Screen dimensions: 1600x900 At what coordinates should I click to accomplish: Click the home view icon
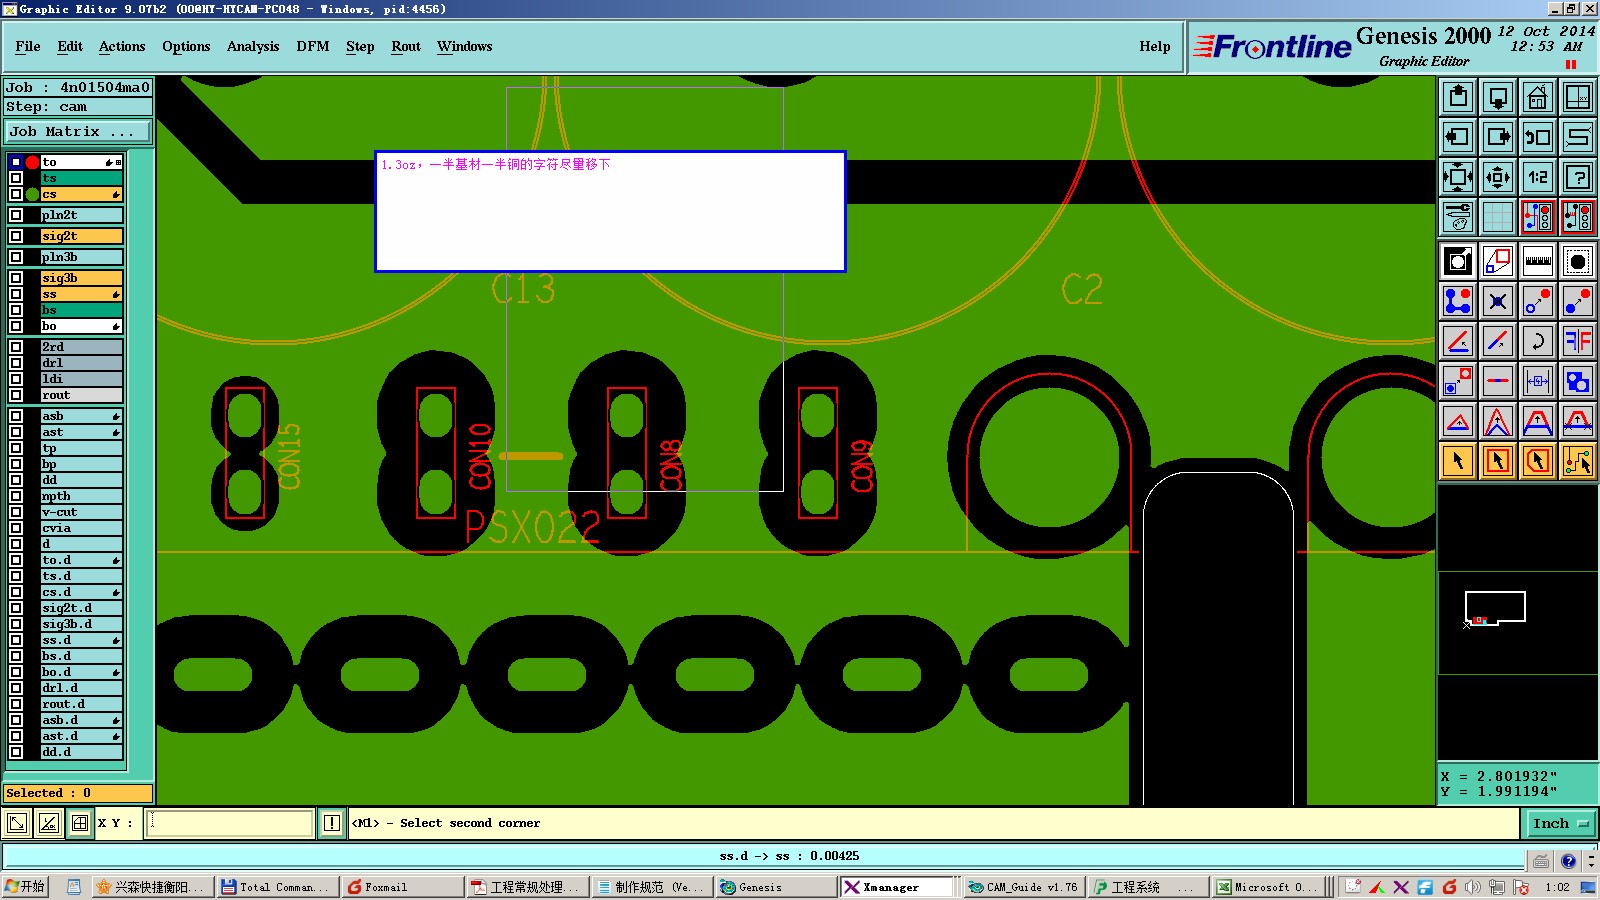[x=1538, y=97]
